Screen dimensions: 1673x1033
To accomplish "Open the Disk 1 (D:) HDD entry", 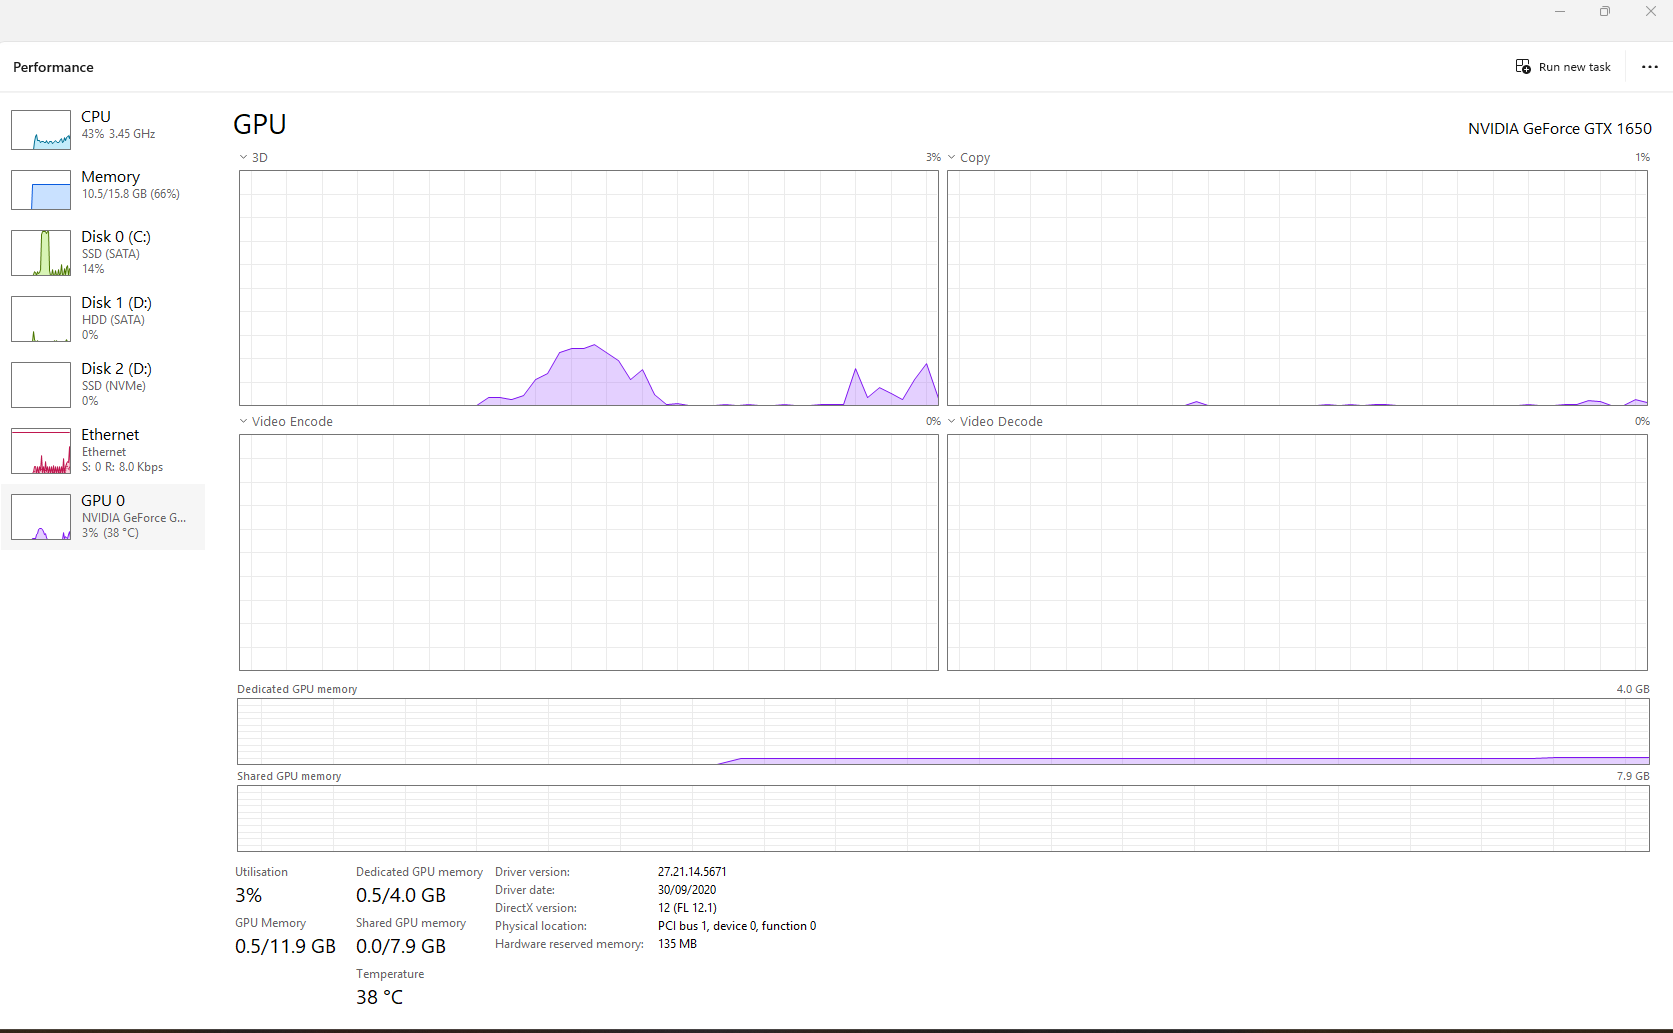I will 104,318.
